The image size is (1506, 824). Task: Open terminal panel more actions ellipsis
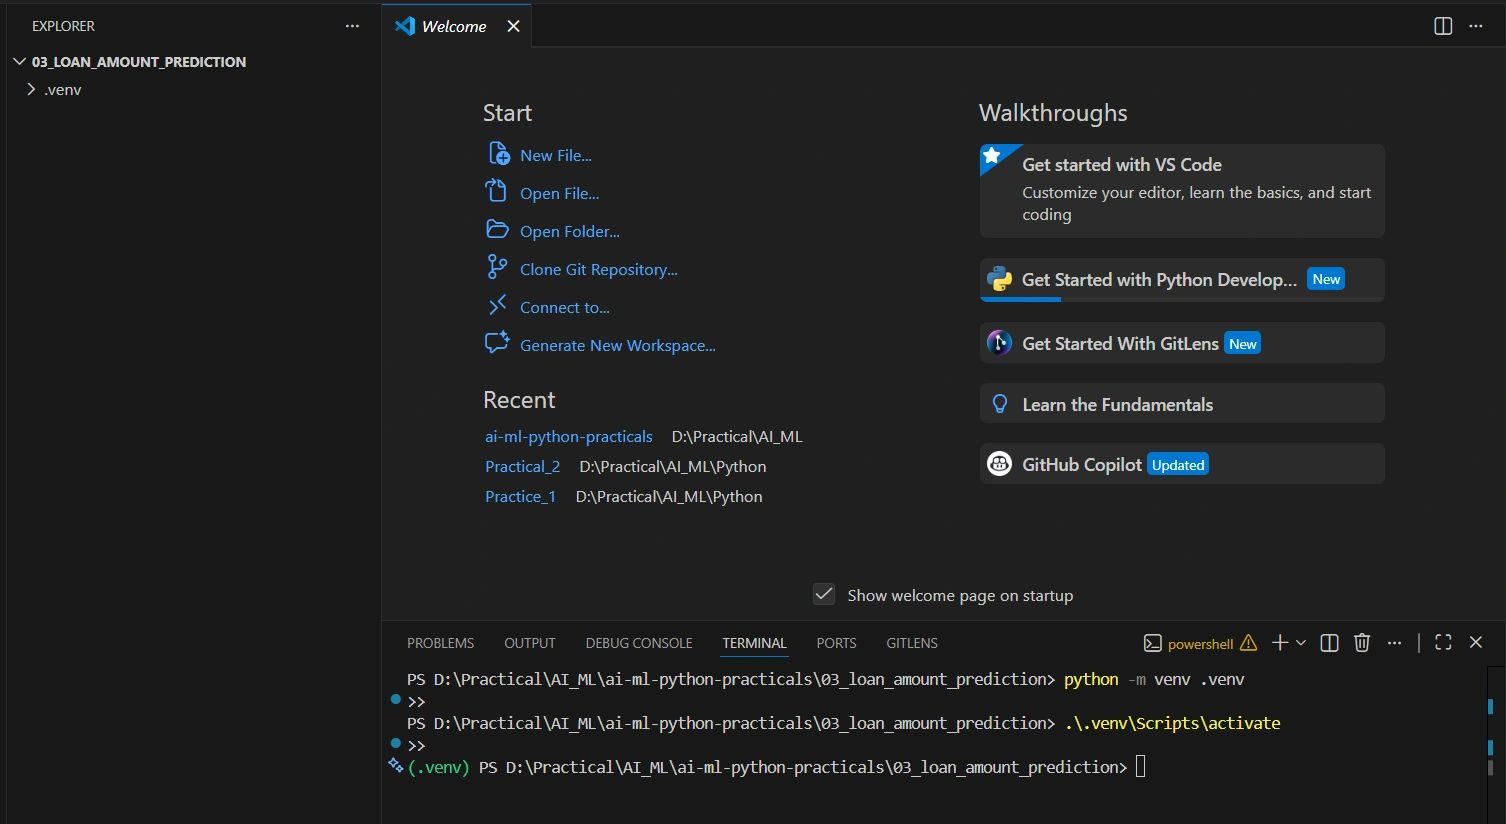click(1395, 643)
